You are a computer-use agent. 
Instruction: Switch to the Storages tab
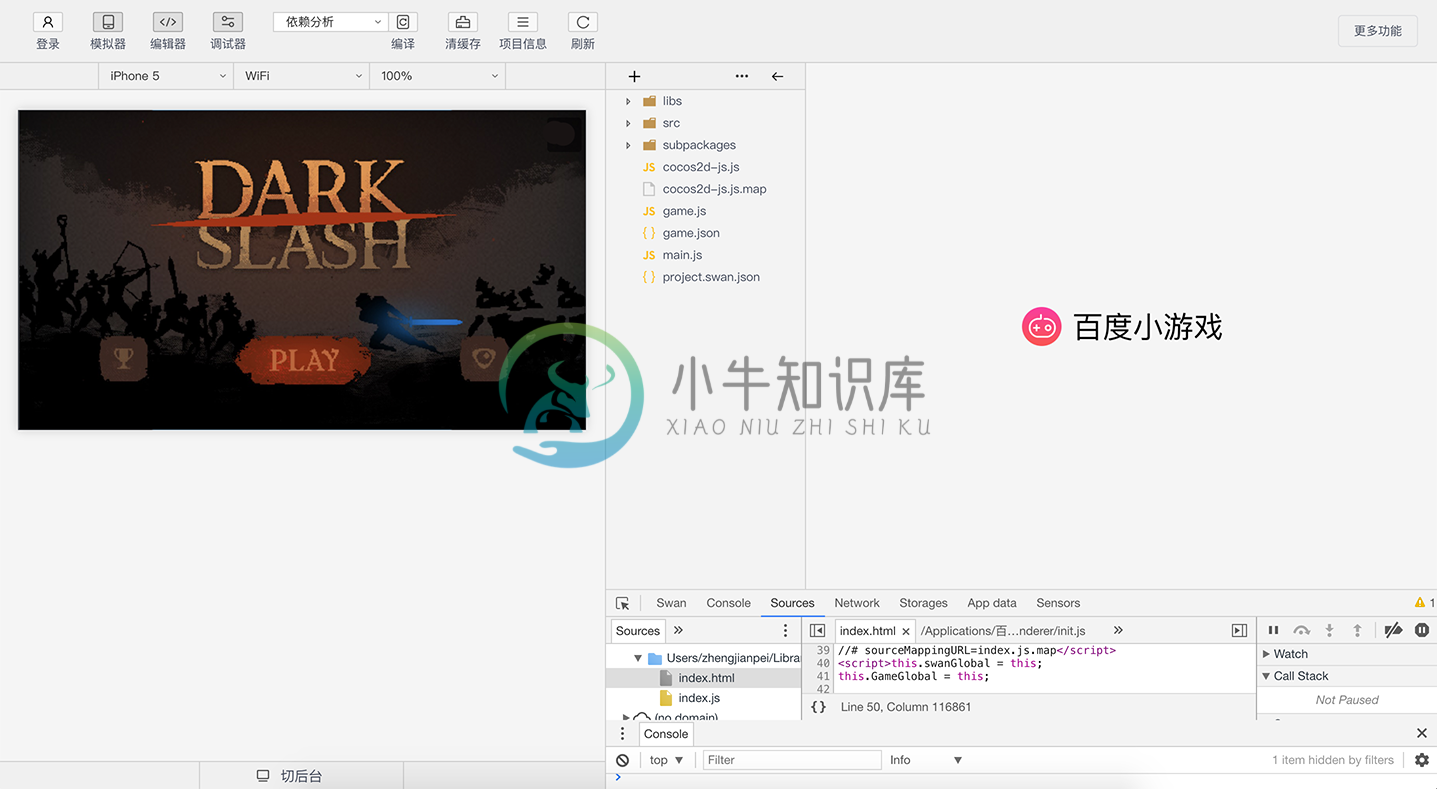point(923,603)
